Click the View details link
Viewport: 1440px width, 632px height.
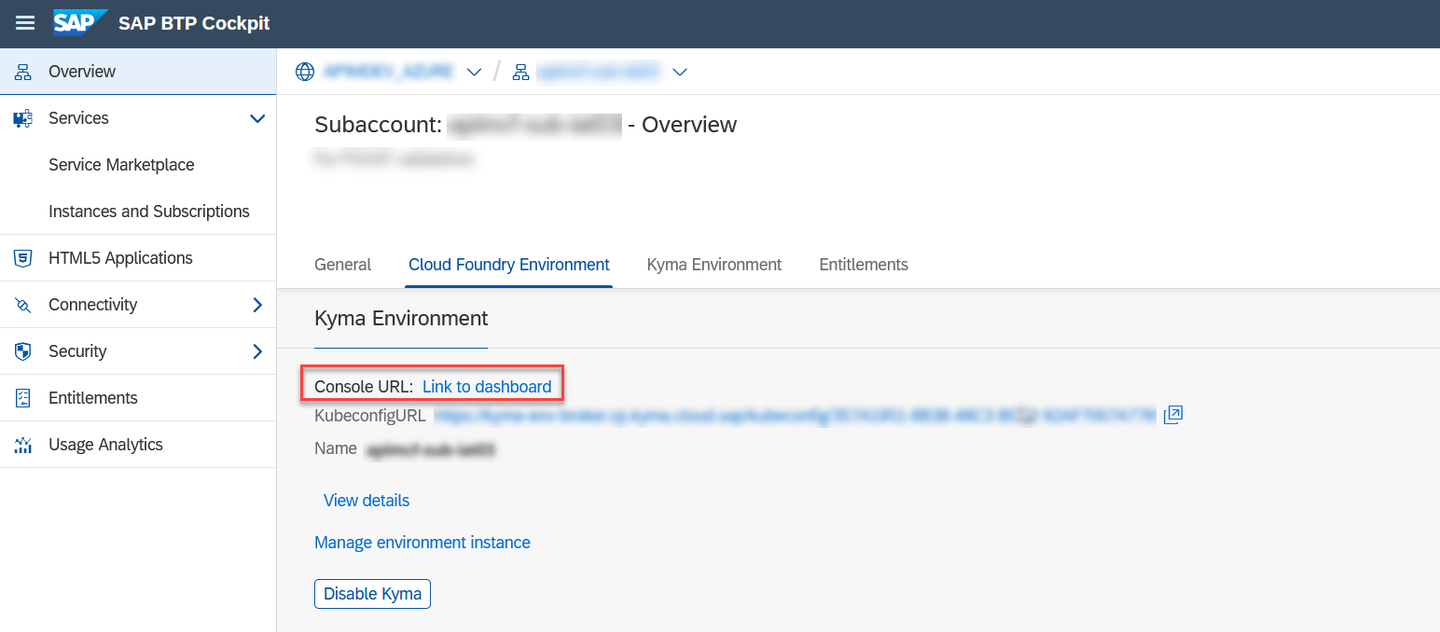click(366, 500)
